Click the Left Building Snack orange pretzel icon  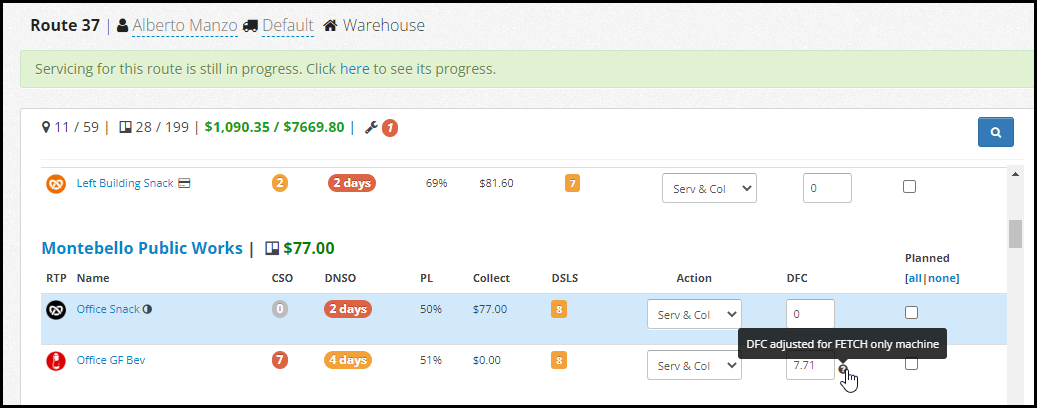pos(56,184)
